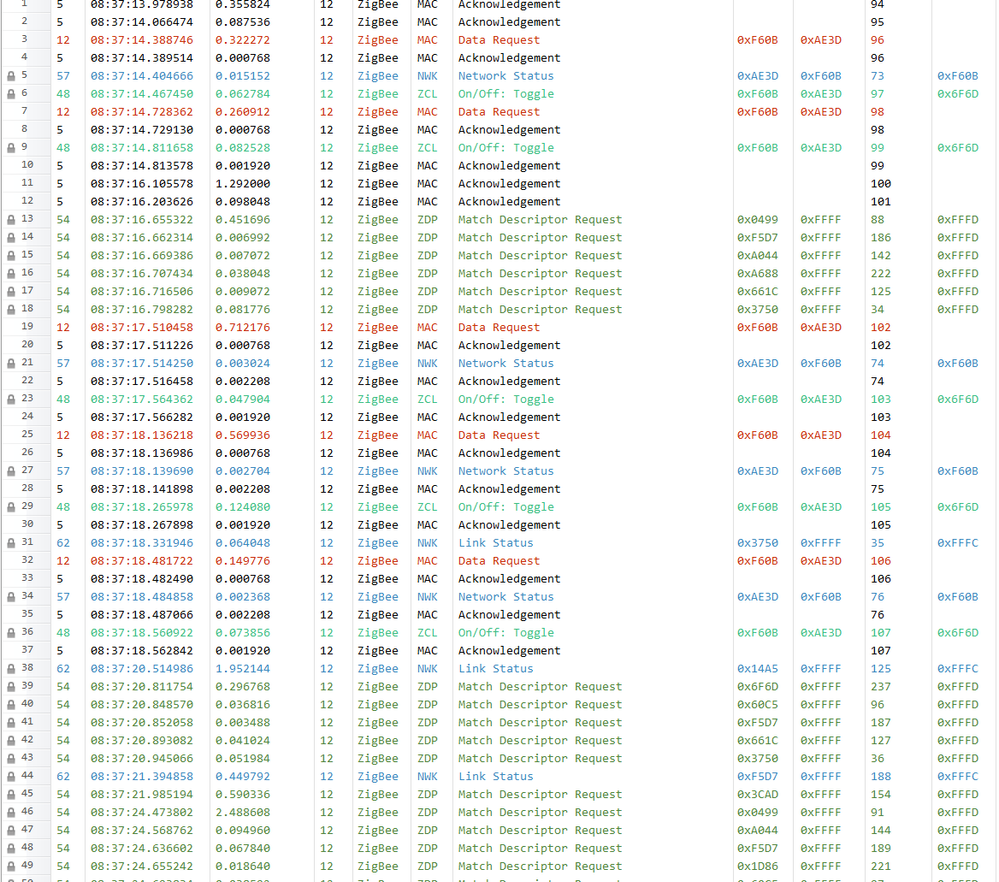Select the time delta 2.488608

(x=243, y=813)
